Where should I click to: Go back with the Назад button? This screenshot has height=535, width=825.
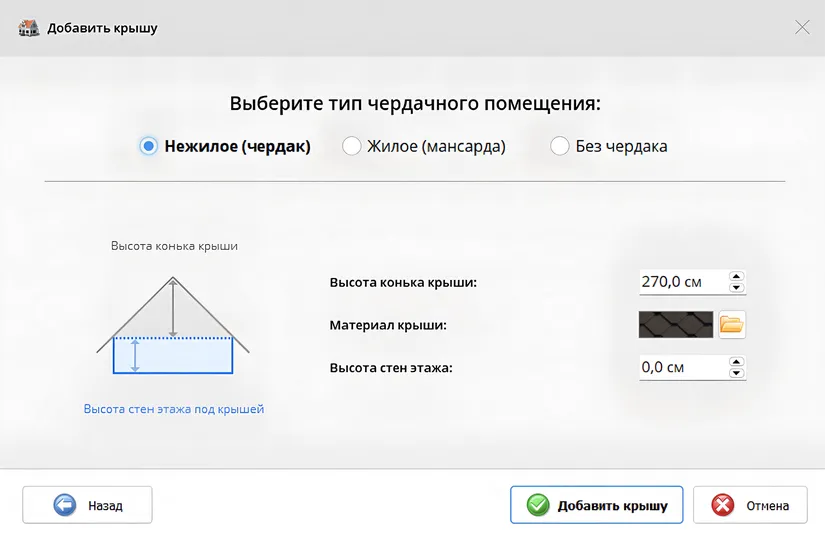click(x=87, y=505)
